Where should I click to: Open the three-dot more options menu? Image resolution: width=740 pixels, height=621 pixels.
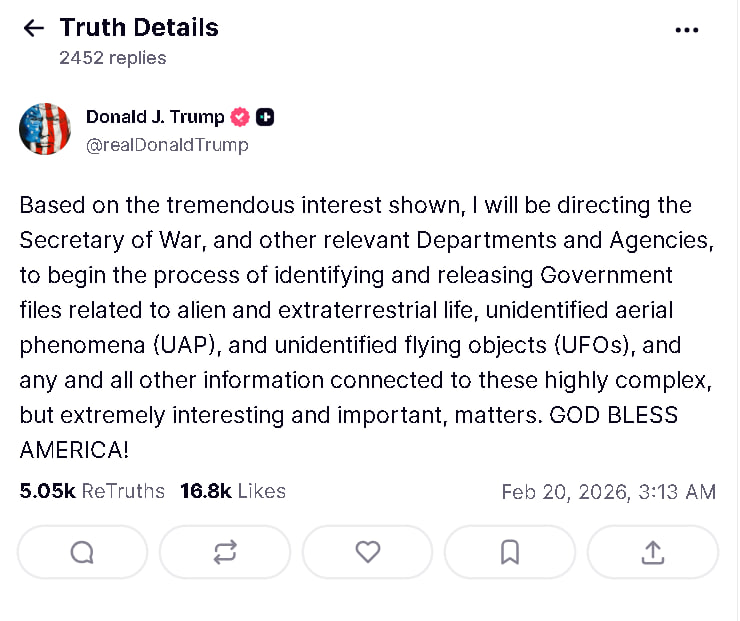687,30
